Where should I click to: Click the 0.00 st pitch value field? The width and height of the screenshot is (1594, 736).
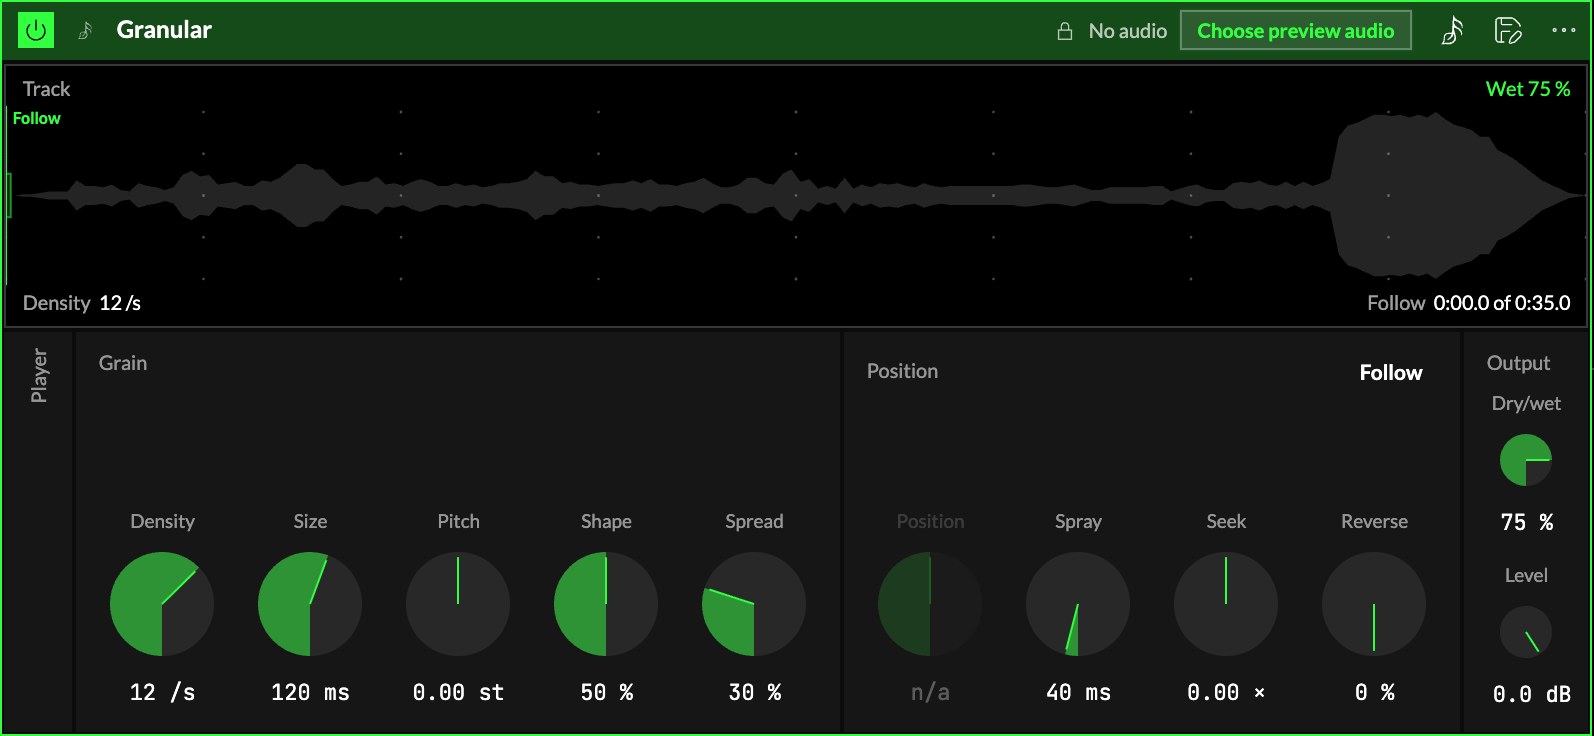[x=458, y=692]
